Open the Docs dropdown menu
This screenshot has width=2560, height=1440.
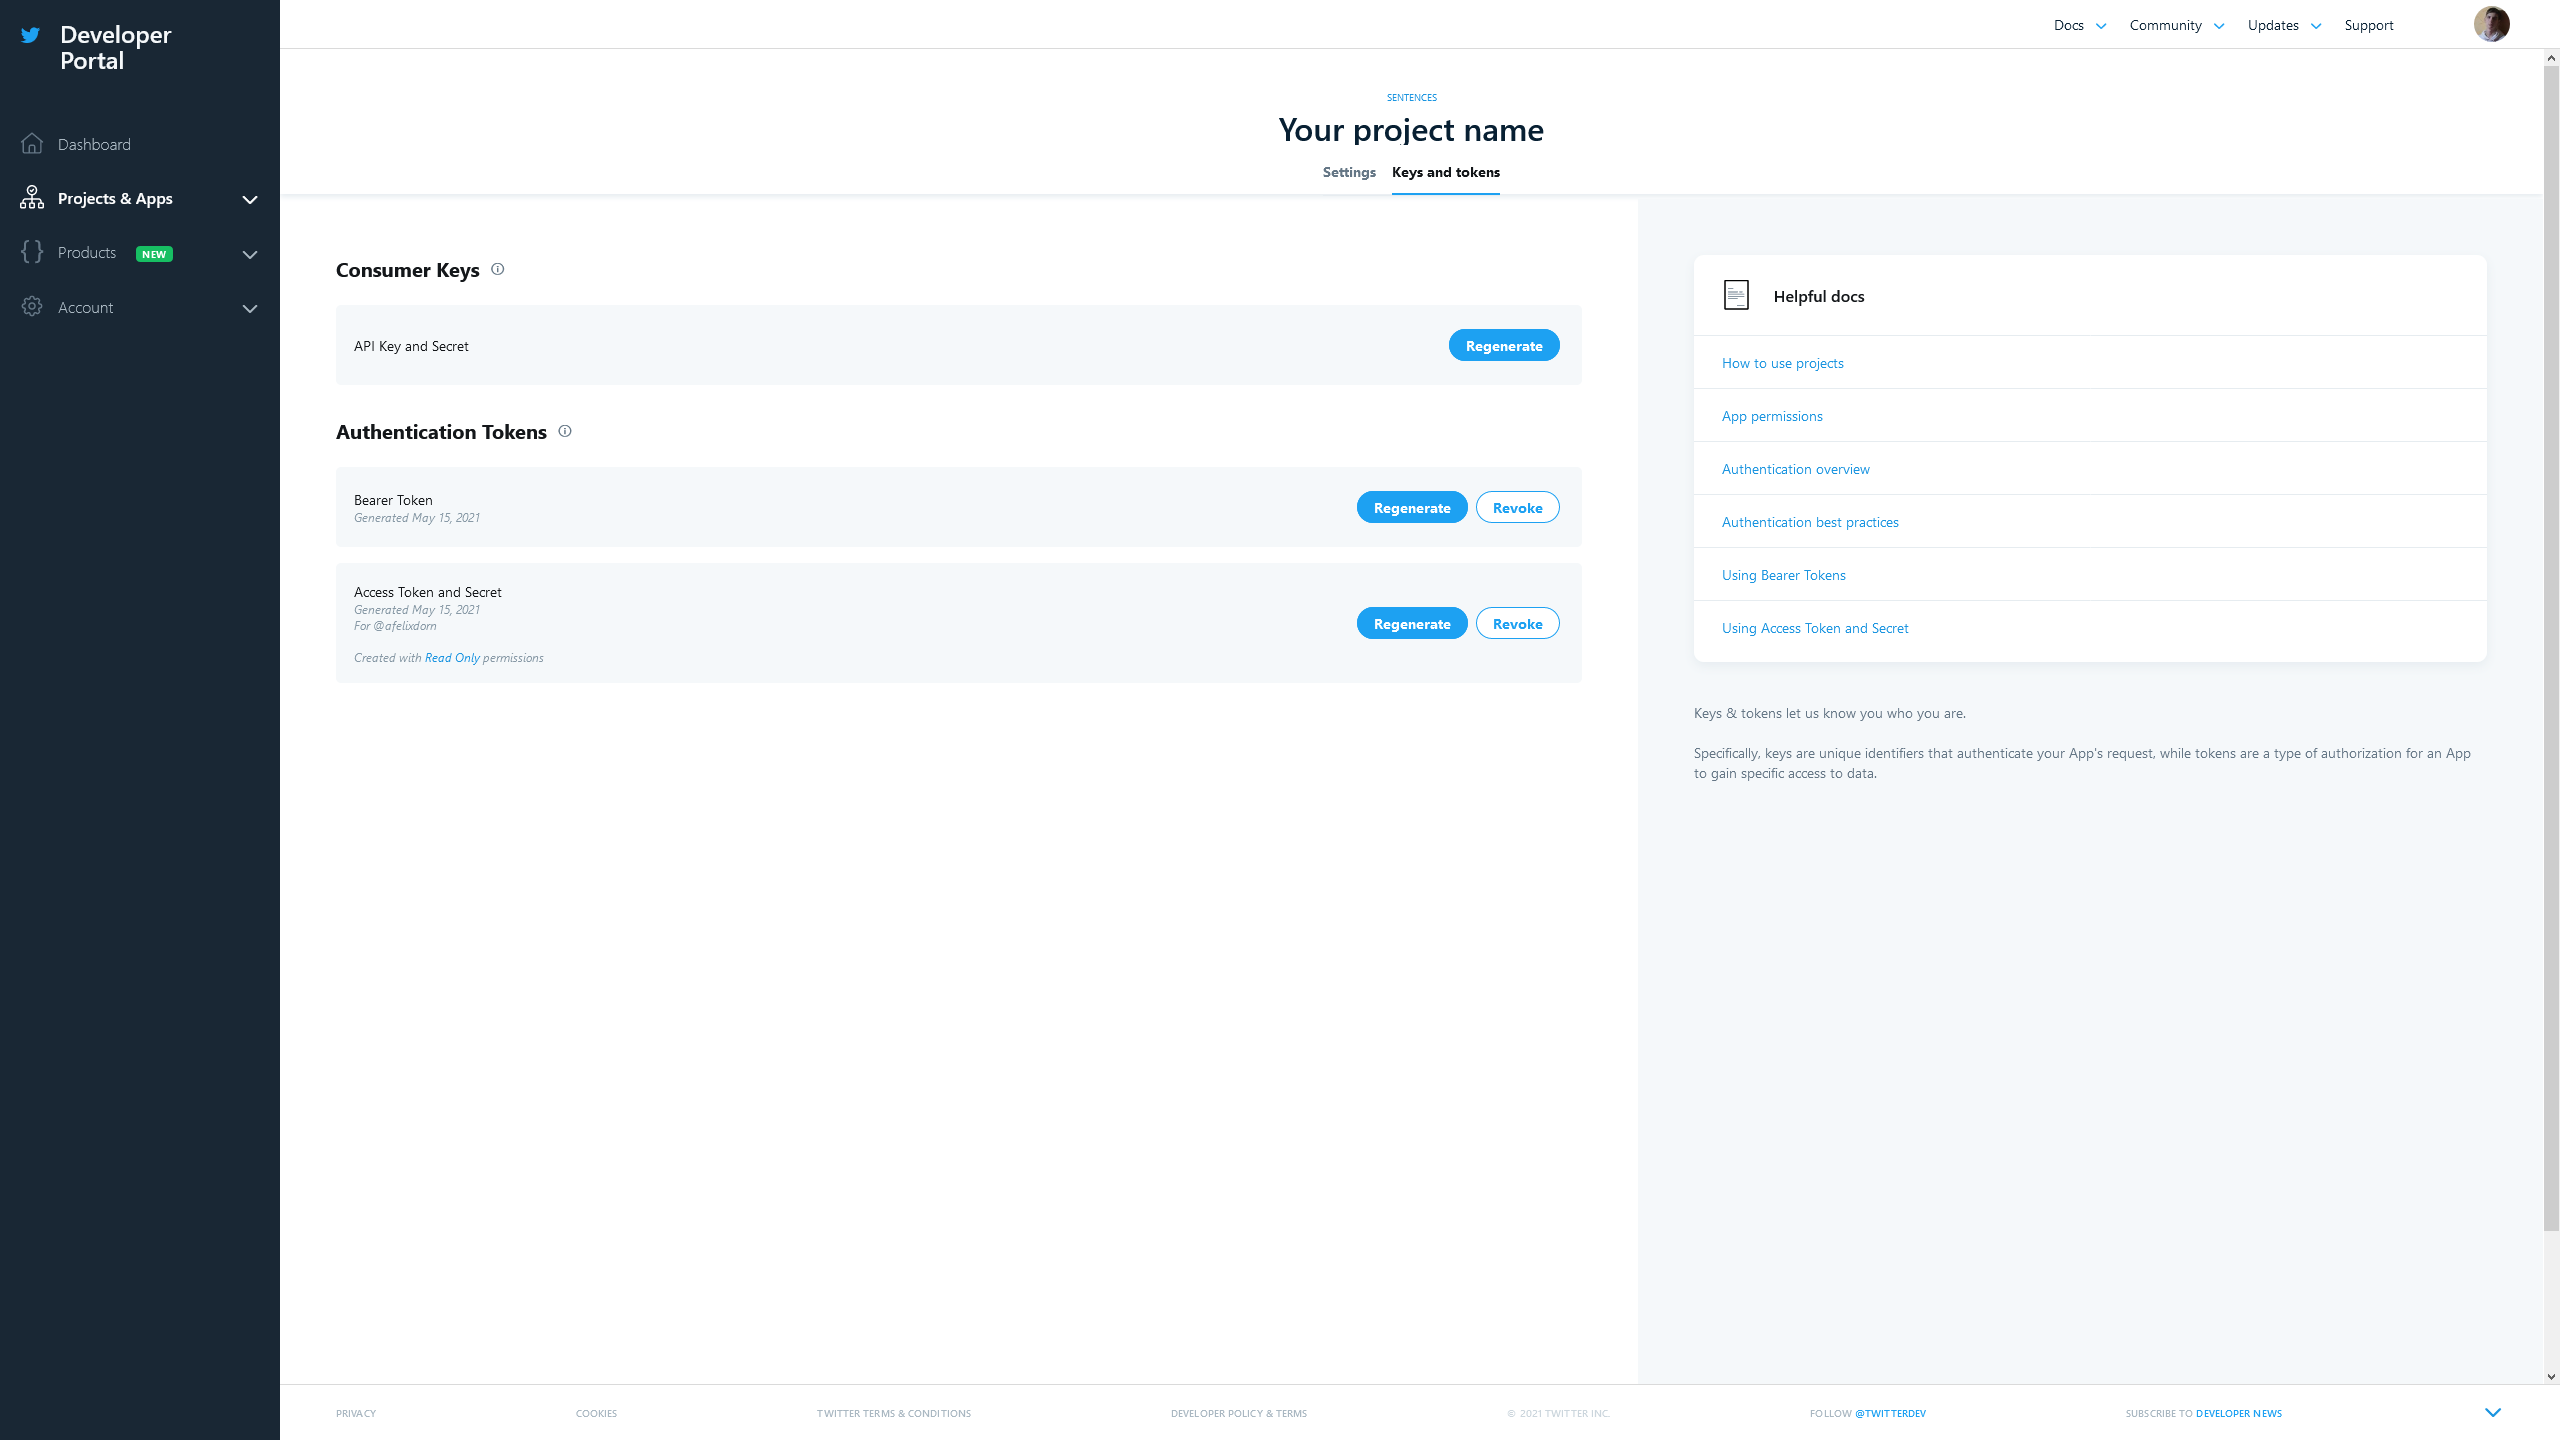tap(2069, 25)
